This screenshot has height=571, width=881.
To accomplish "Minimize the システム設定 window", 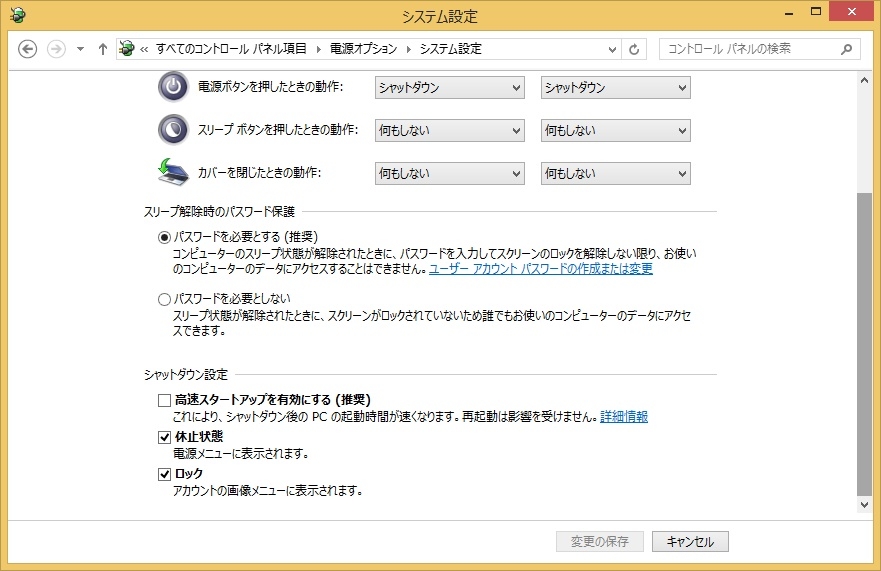I will click(x=789, y=12).
